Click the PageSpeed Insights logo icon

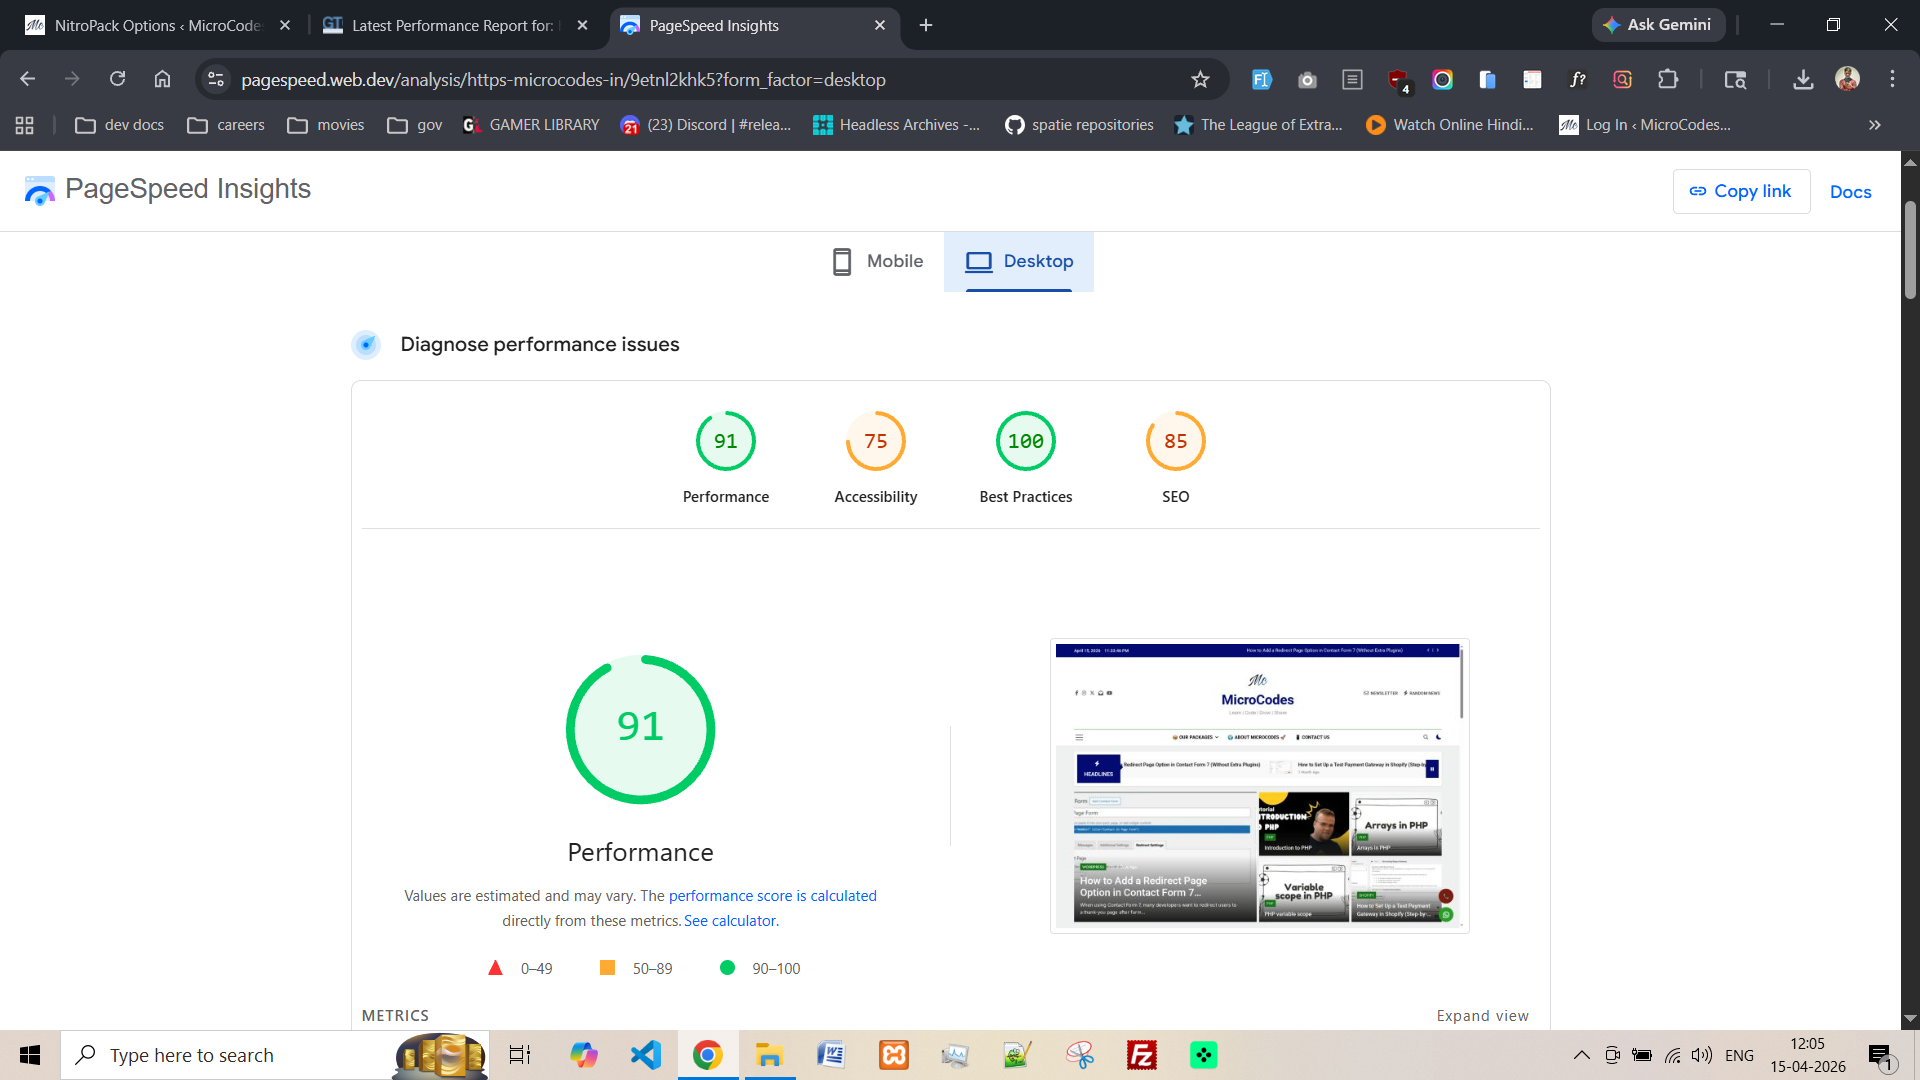click(x=40, y=190)
